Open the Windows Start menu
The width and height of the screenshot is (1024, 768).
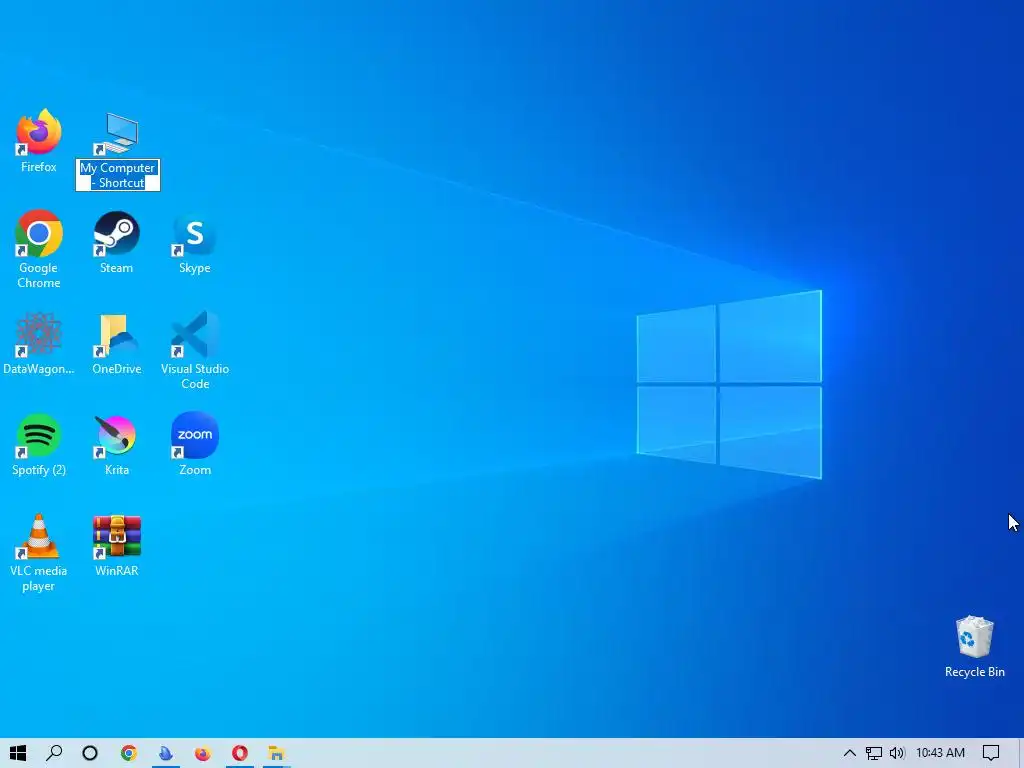(x=18, y=753)
